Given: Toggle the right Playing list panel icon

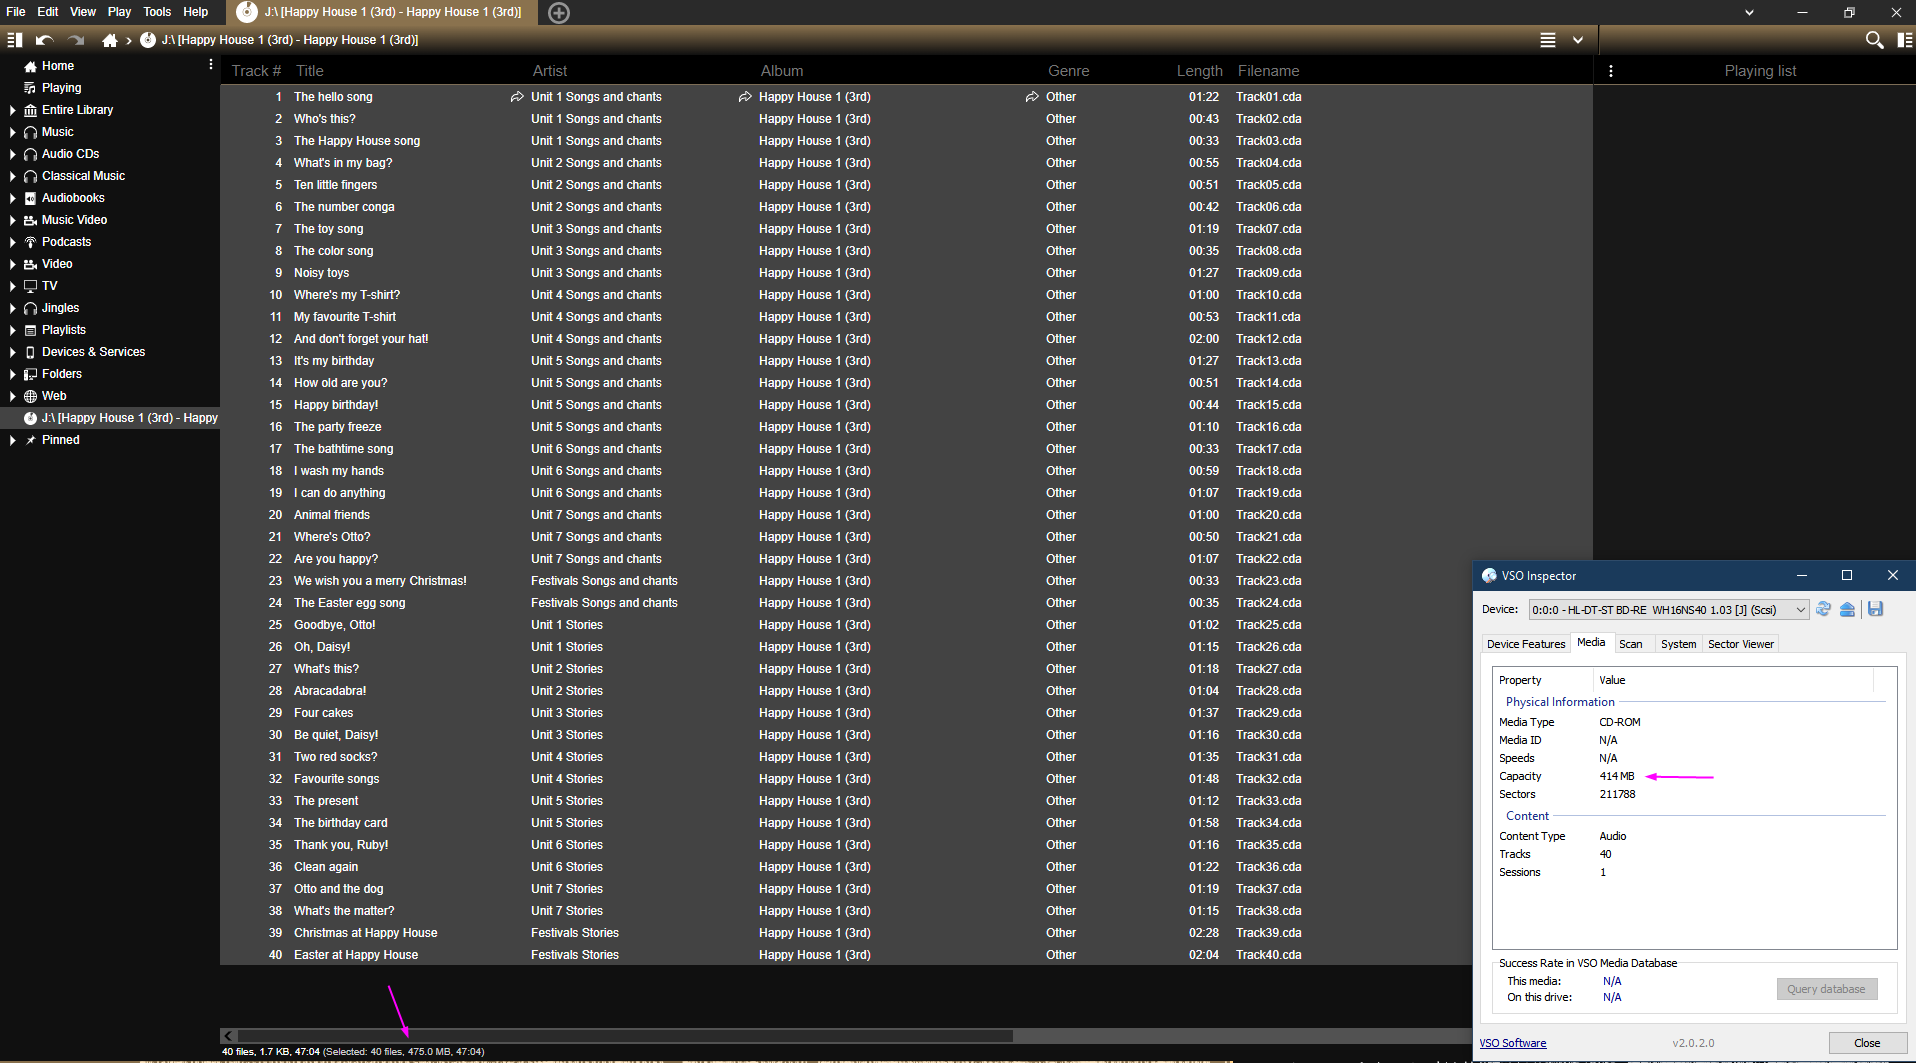Looking at the screenshot, I should click(x=1904, y=40).
